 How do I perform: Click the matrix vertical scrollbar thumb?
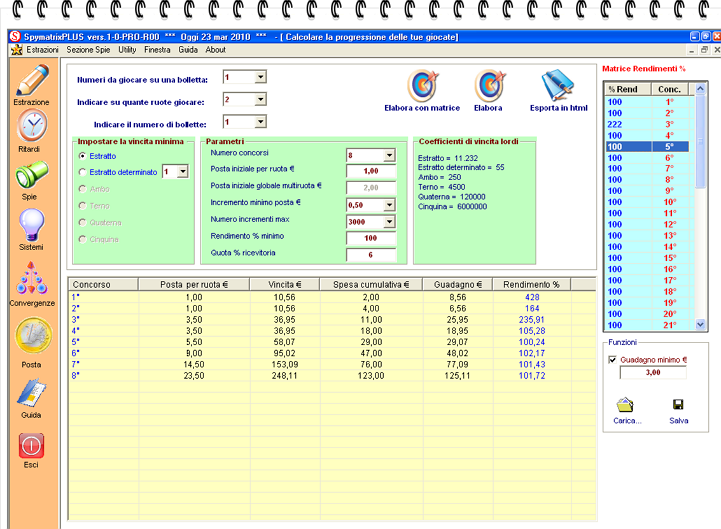tap(700, 141)
